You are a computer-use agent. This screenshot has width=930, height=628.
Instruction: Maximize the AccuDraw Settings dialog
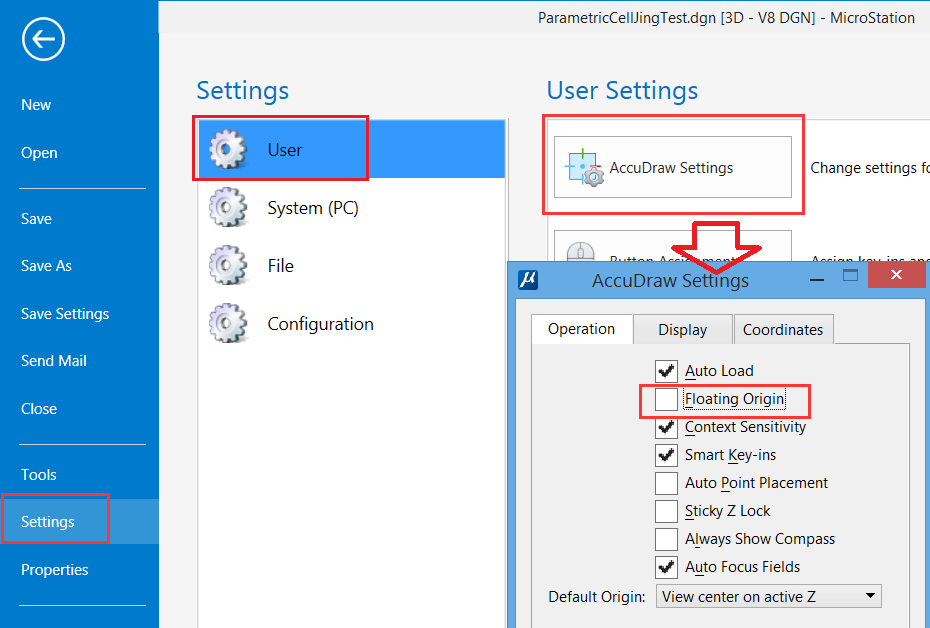[851, 275]
